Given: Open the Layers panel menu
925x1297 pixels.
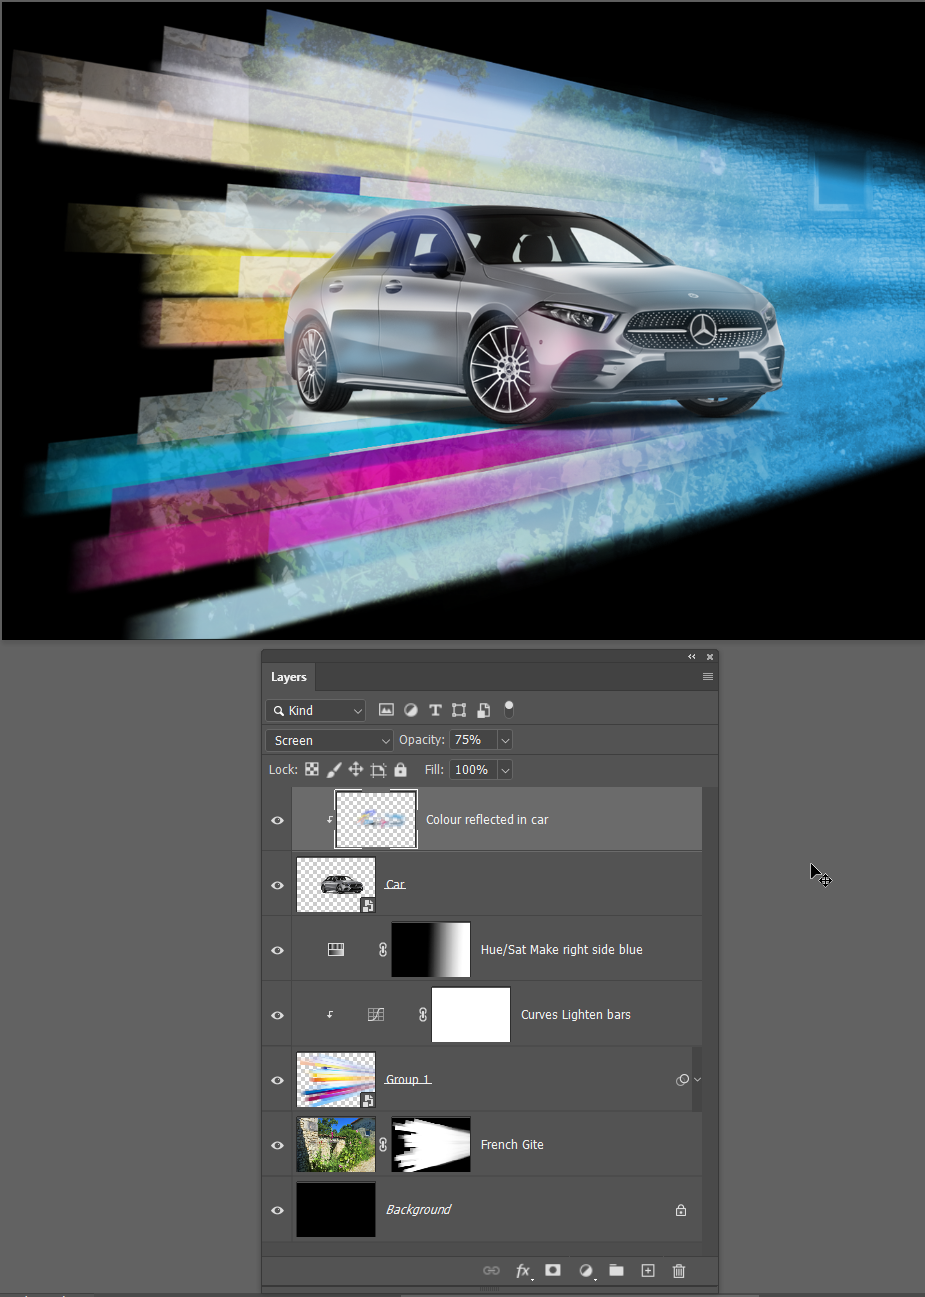Looking at the screenshot, I should click(x=707, y=676).
